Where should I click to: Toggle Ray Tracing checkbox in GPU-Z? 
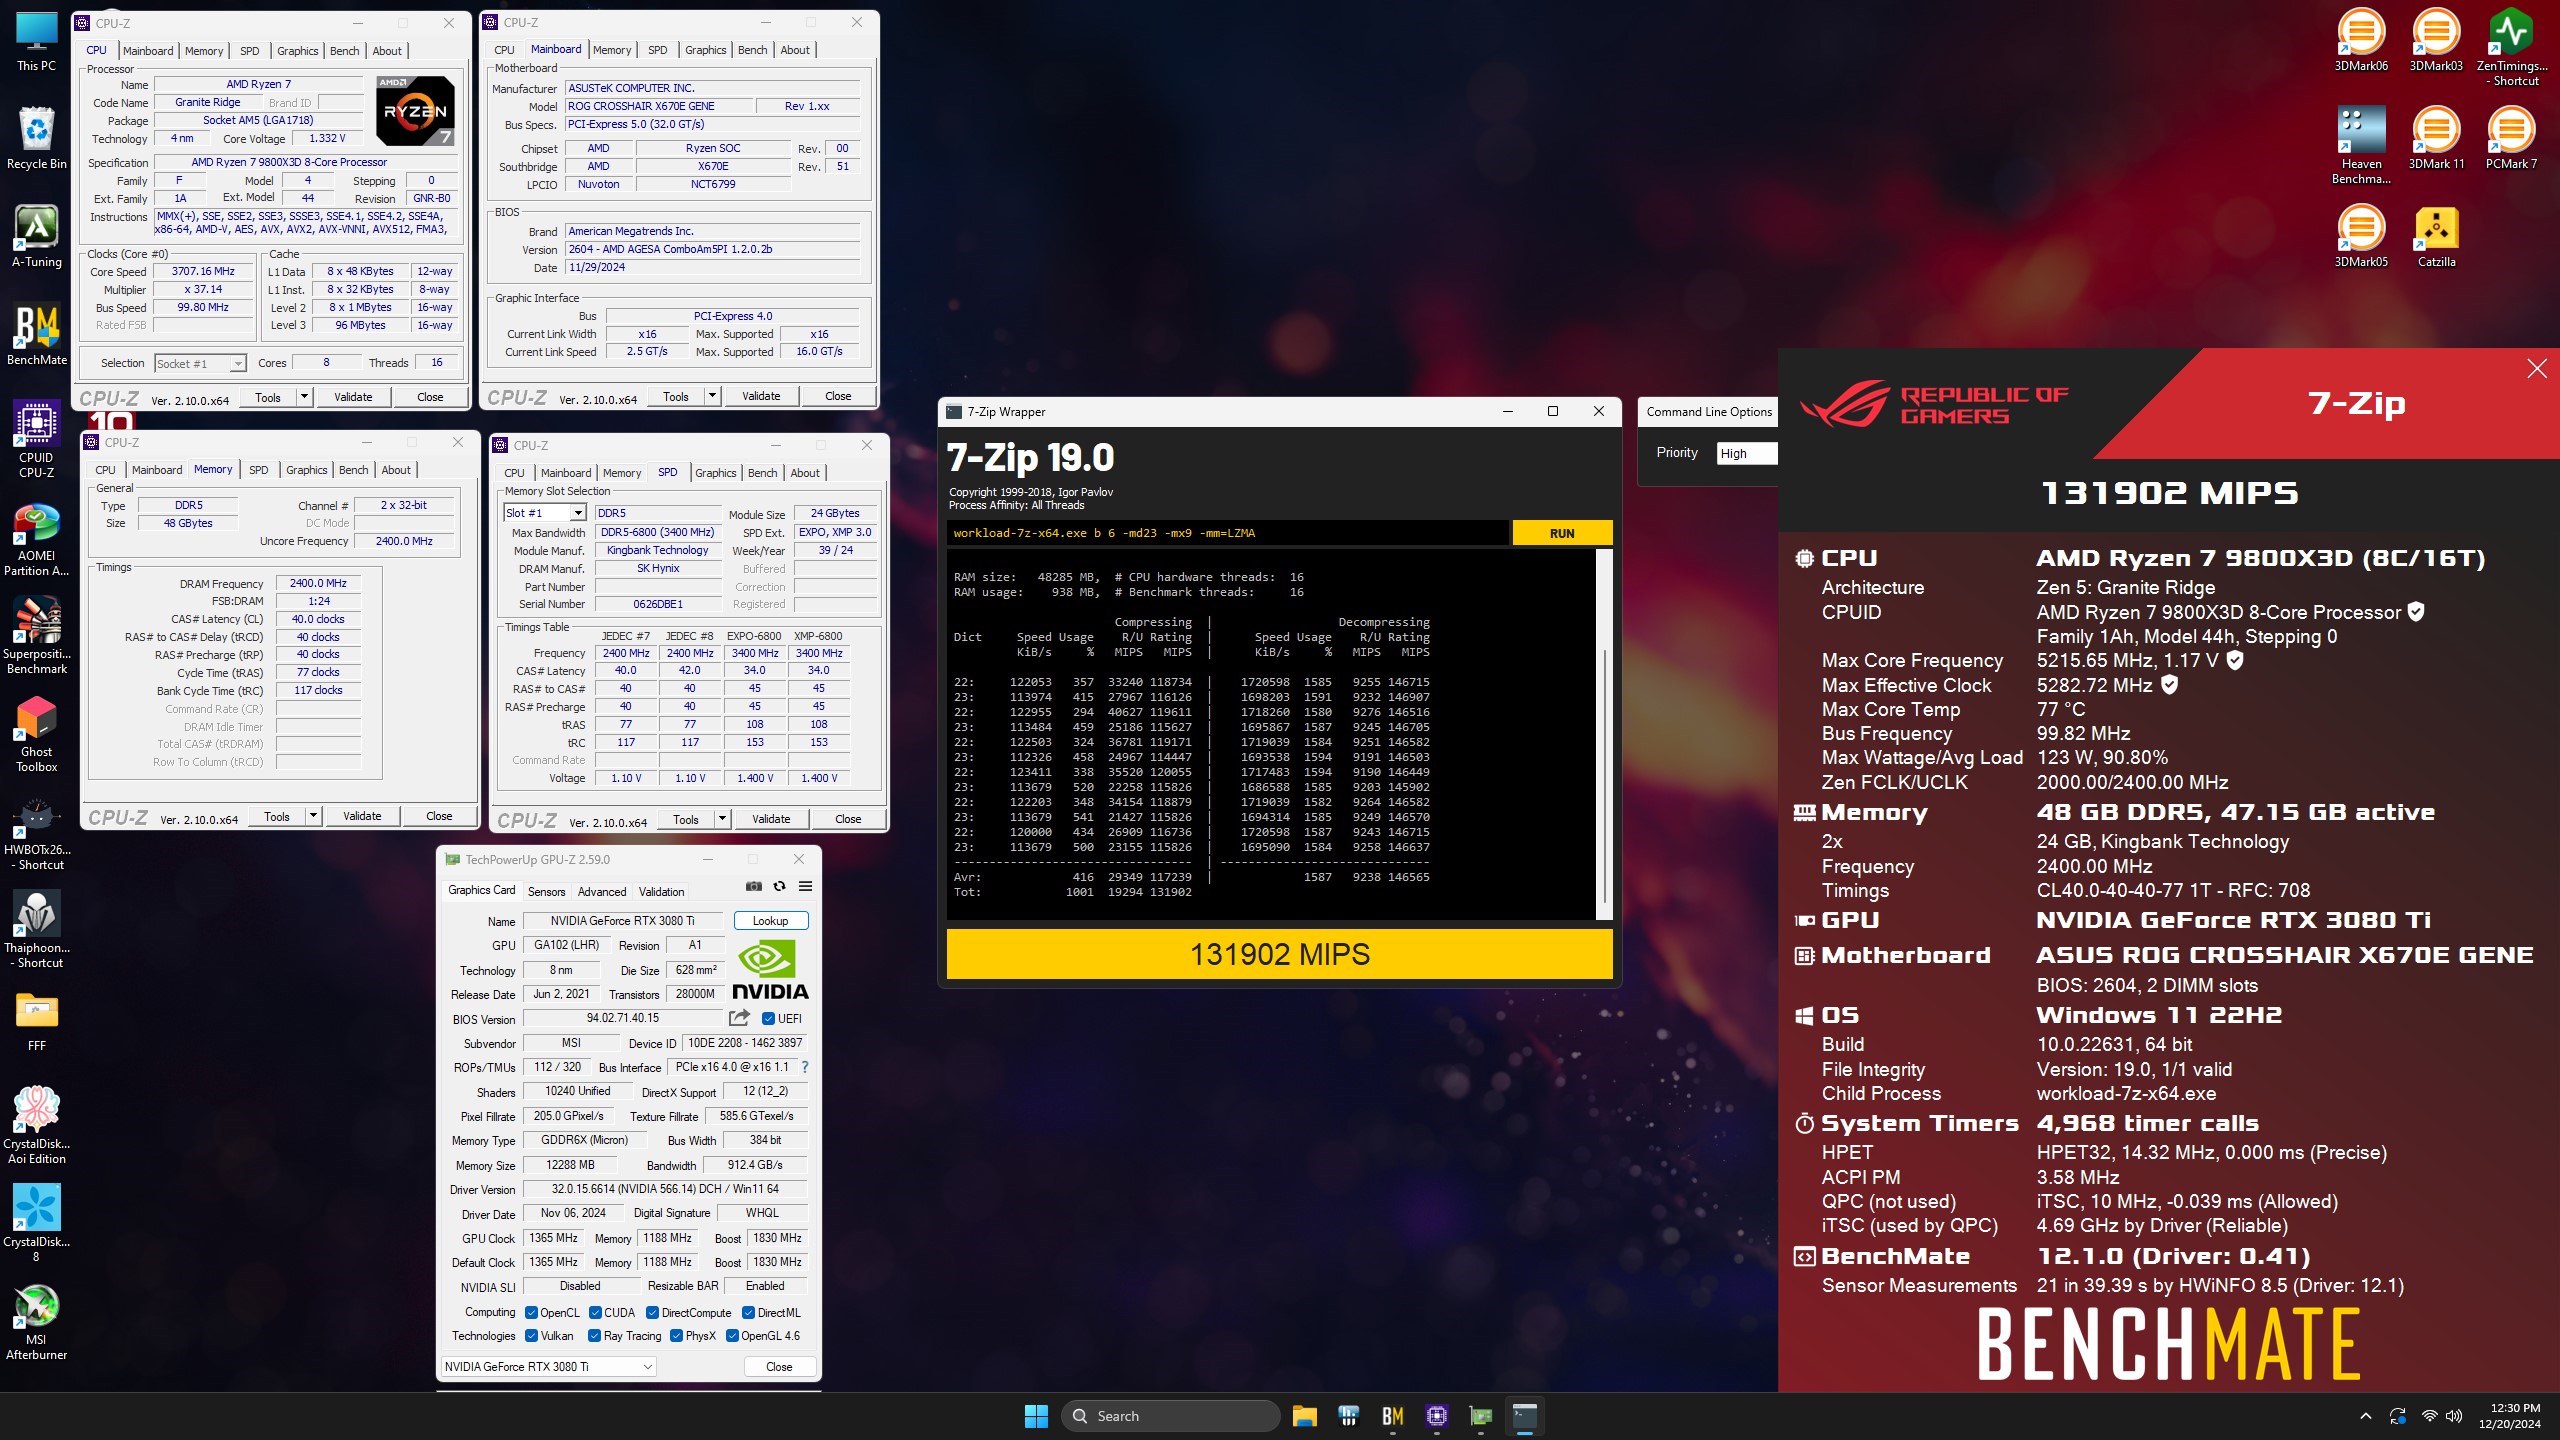coord(595,1336)
